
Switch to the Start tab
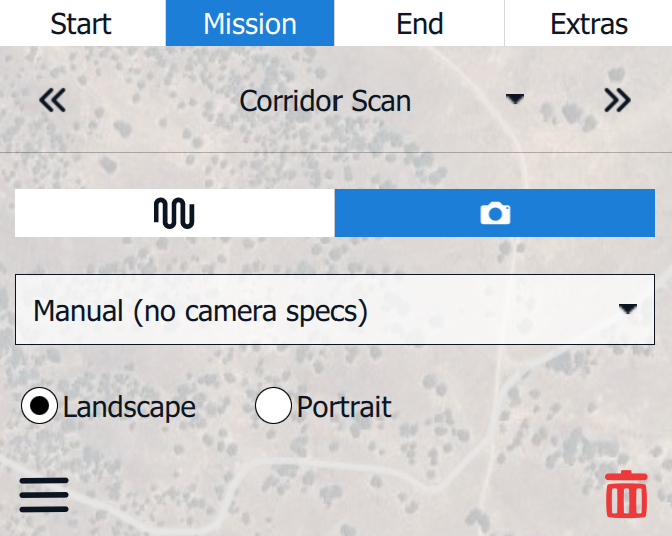click(81, 23)
